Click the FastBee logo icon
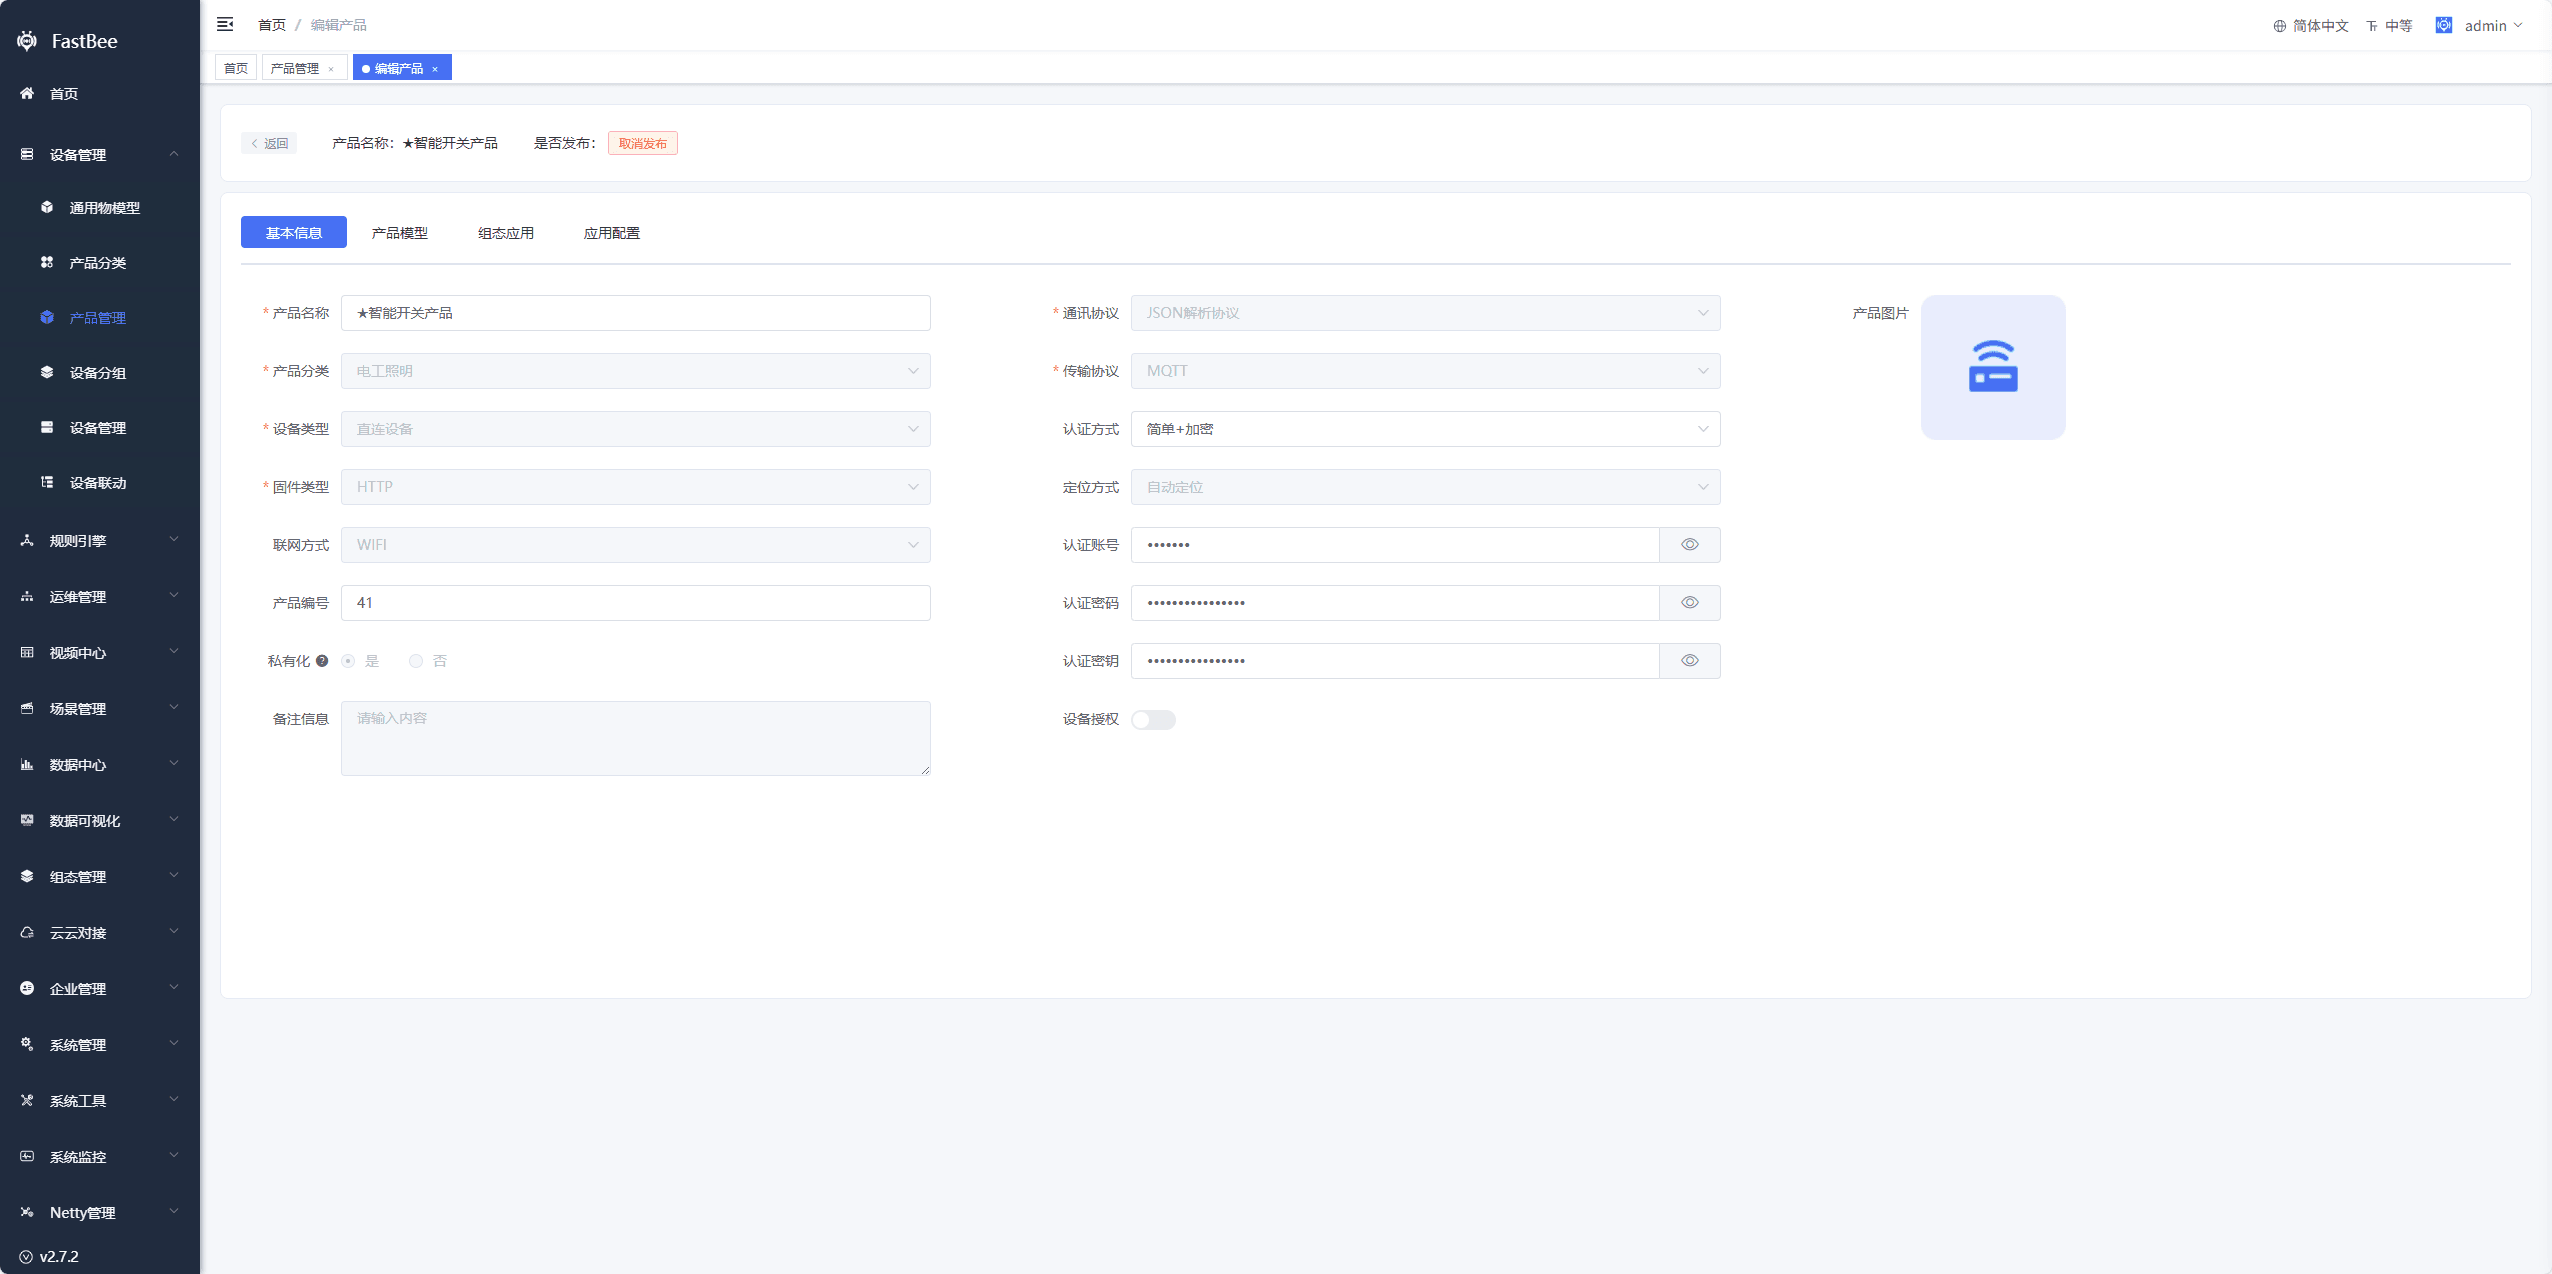The image size is (2552, 1274). pos(27,41)
